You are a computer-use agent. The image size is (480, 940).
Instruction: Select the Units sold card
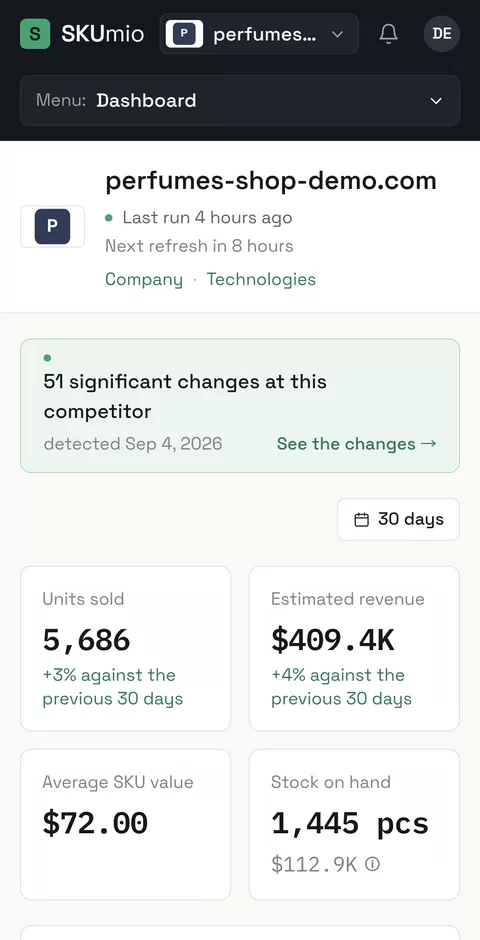point(125,649)
